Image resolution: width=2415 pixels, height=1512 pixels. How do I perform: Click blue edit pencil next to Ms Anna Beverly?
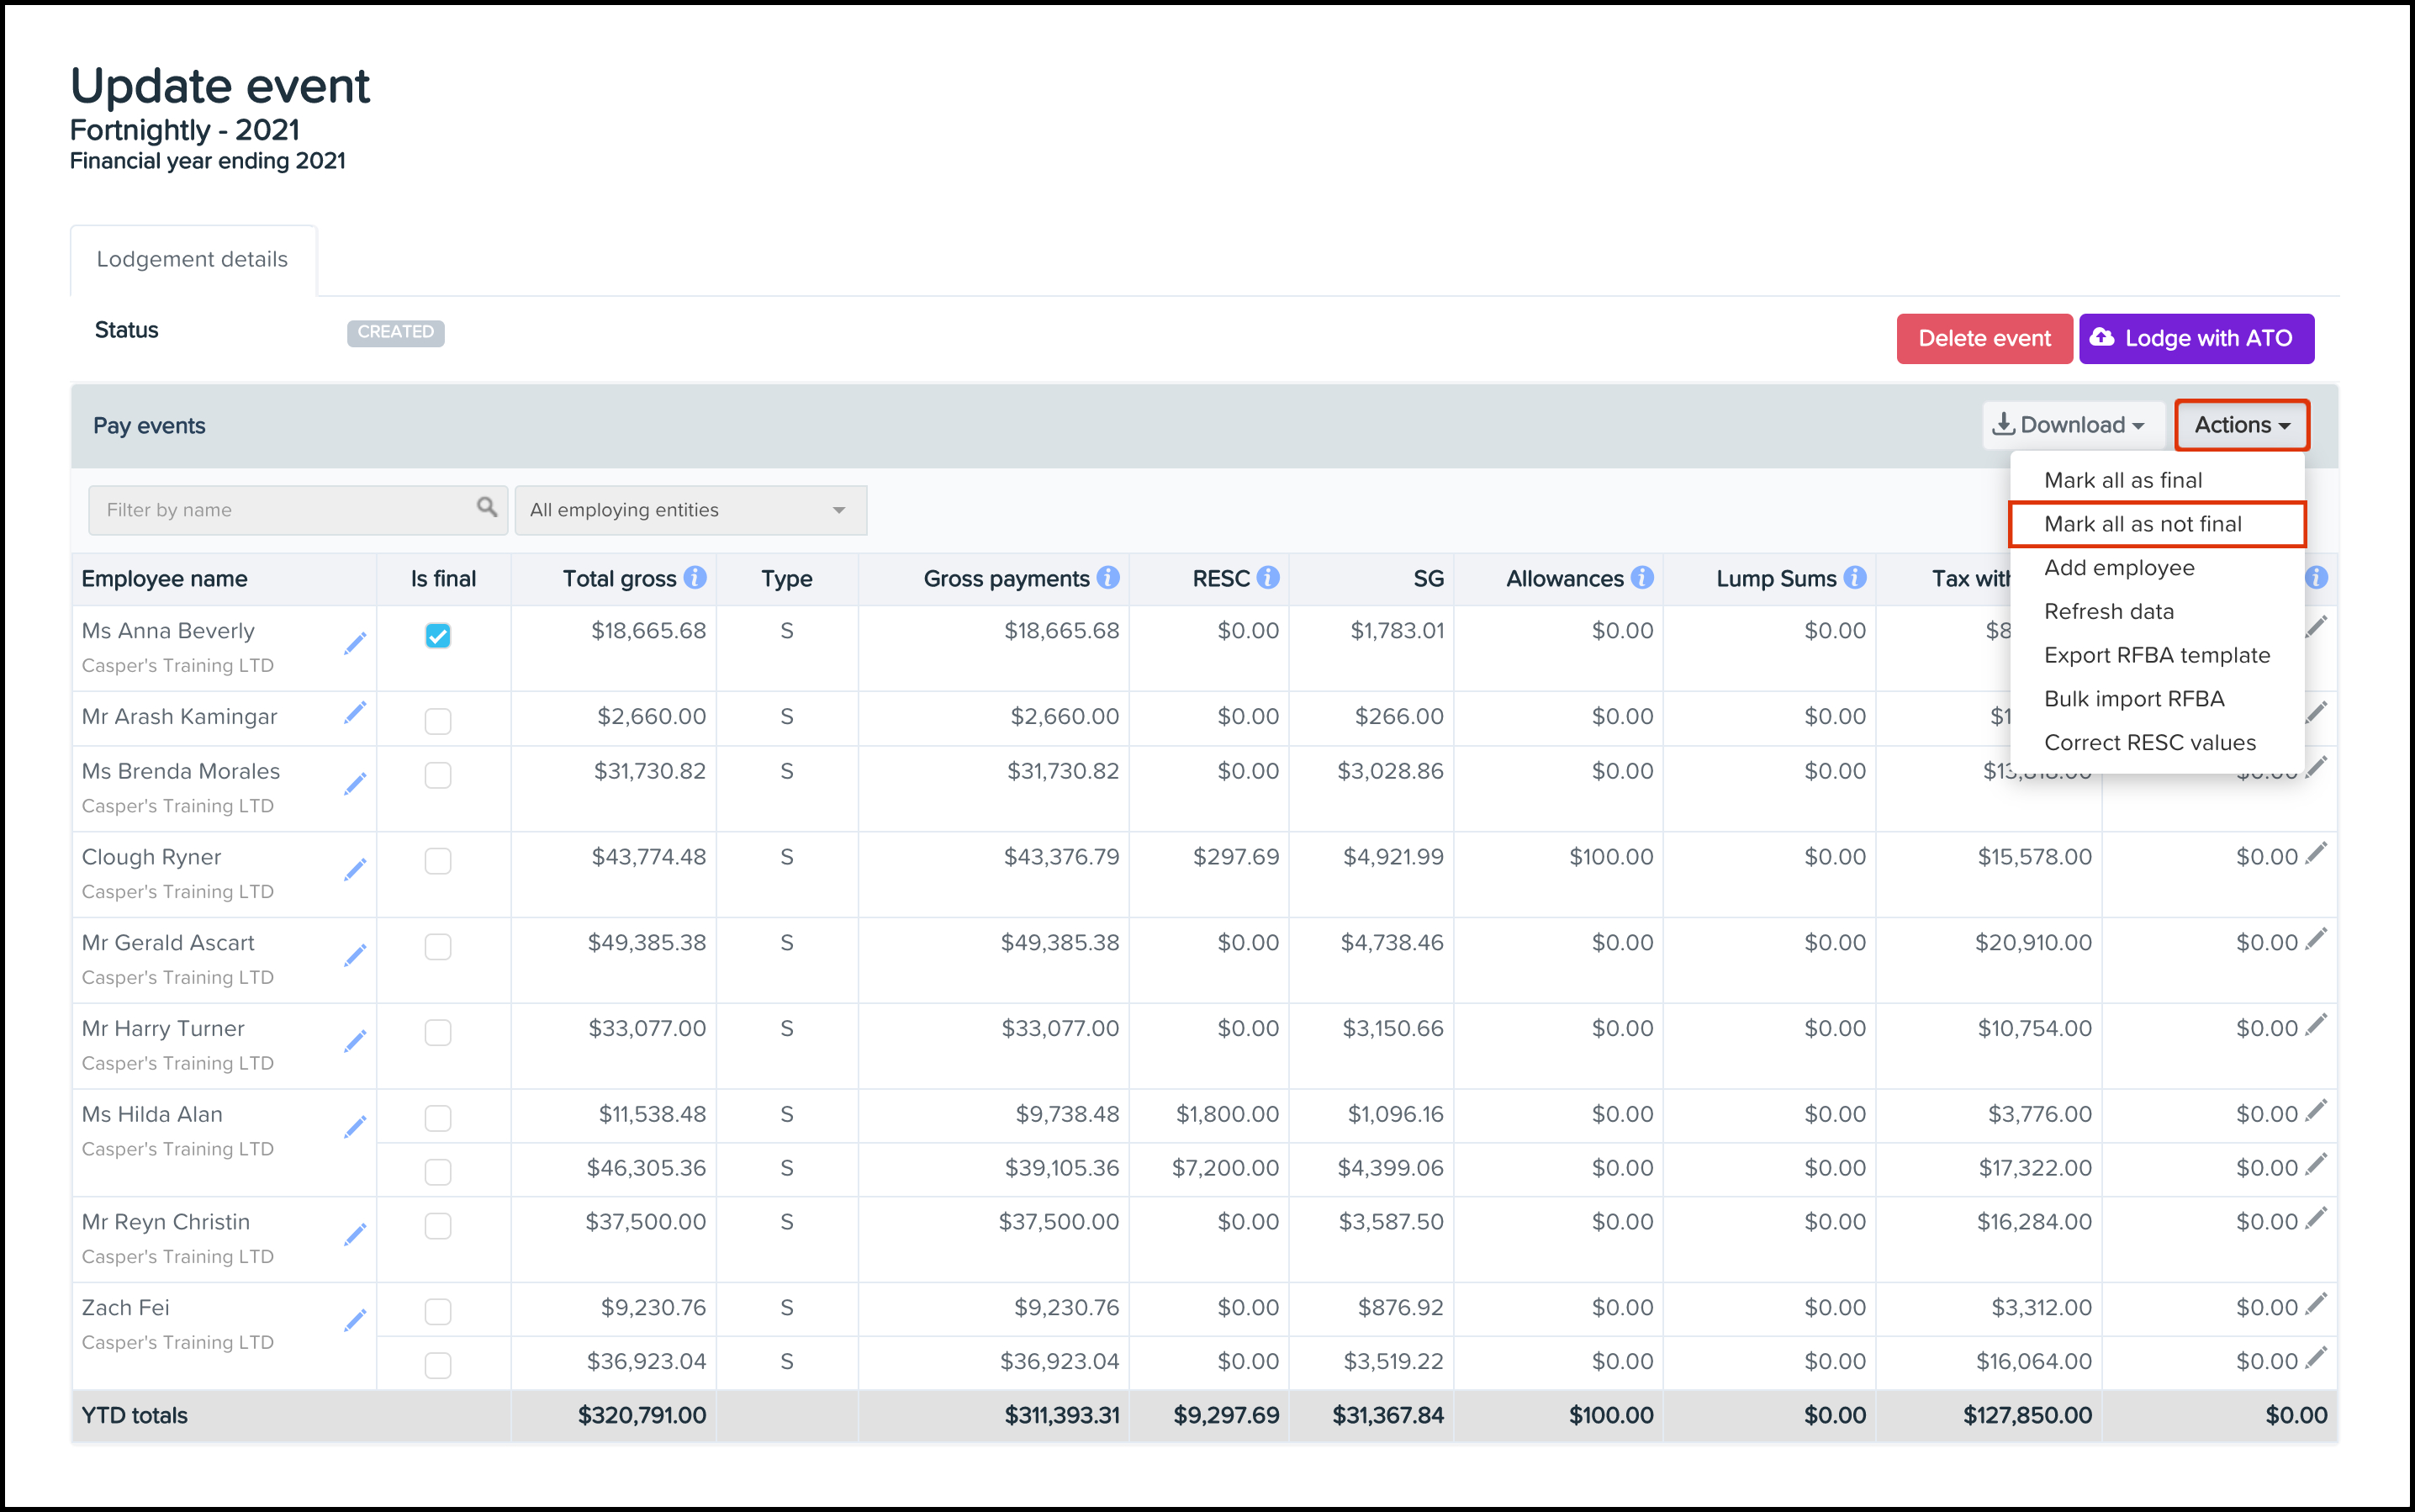355,643
